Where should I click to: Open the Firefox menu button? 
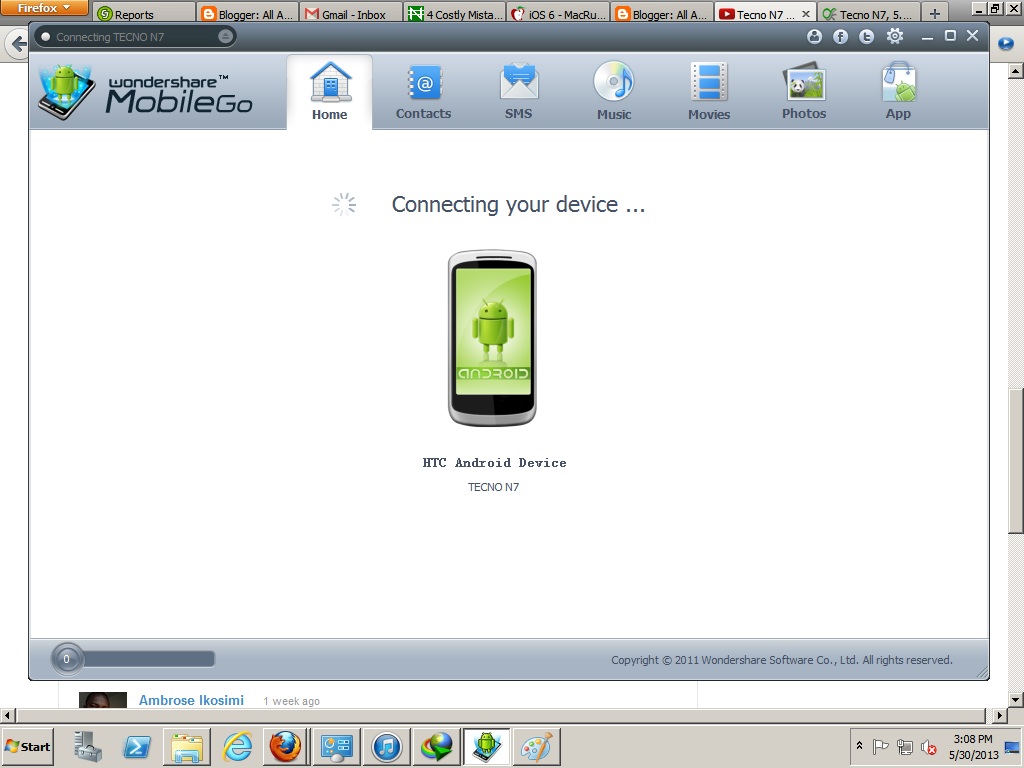(x=44, y=8)
